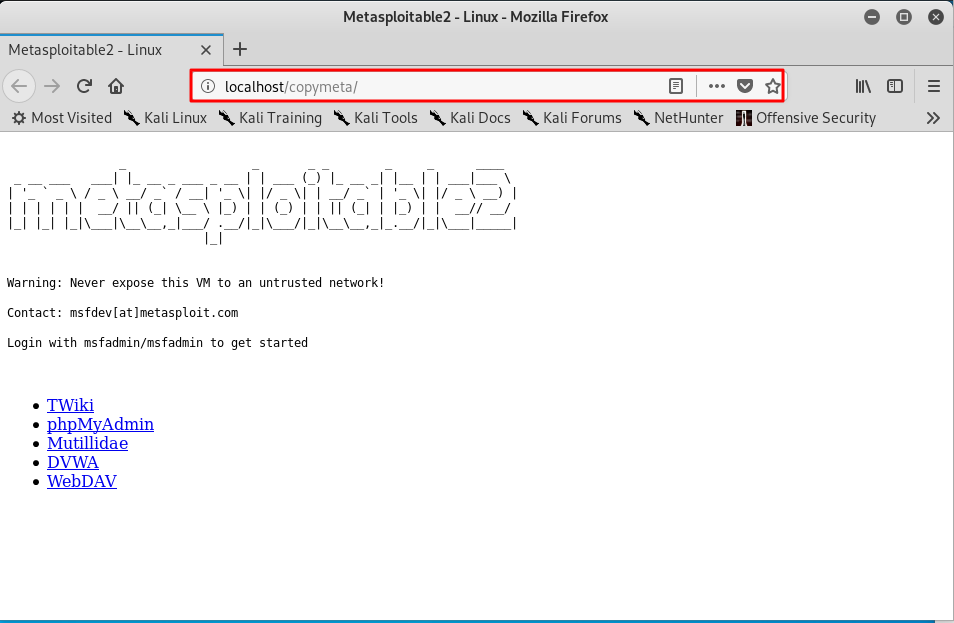The image size is (954, 623).
Task: Open the DVWA link
Action: click(x=73, y=462)
